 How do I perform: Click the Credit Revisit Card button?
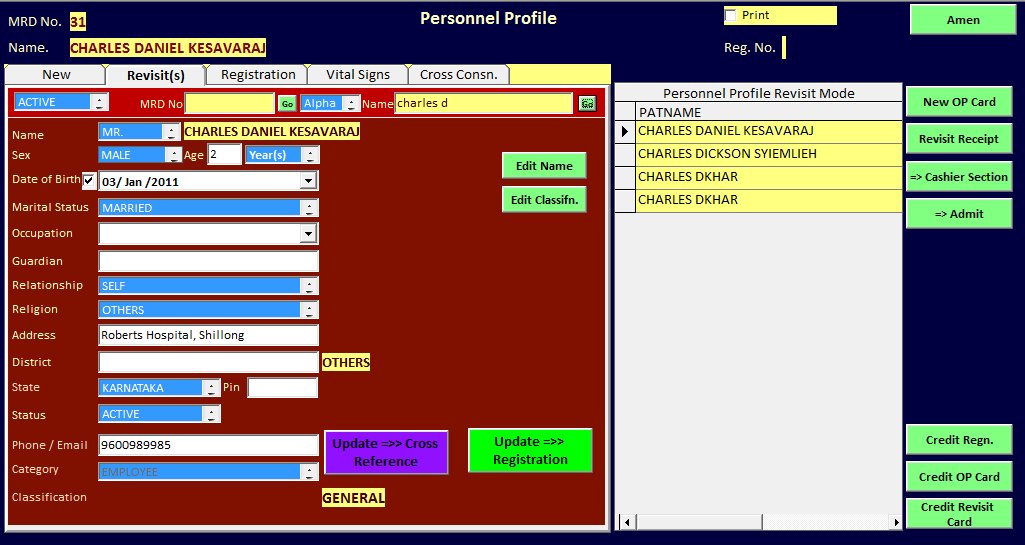(959, 514)
